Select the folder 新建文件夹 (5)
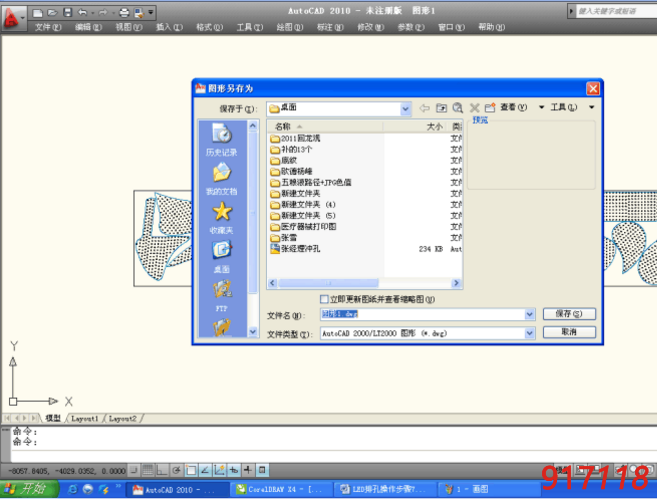This screenshot has width=657, height=499. 303,216
